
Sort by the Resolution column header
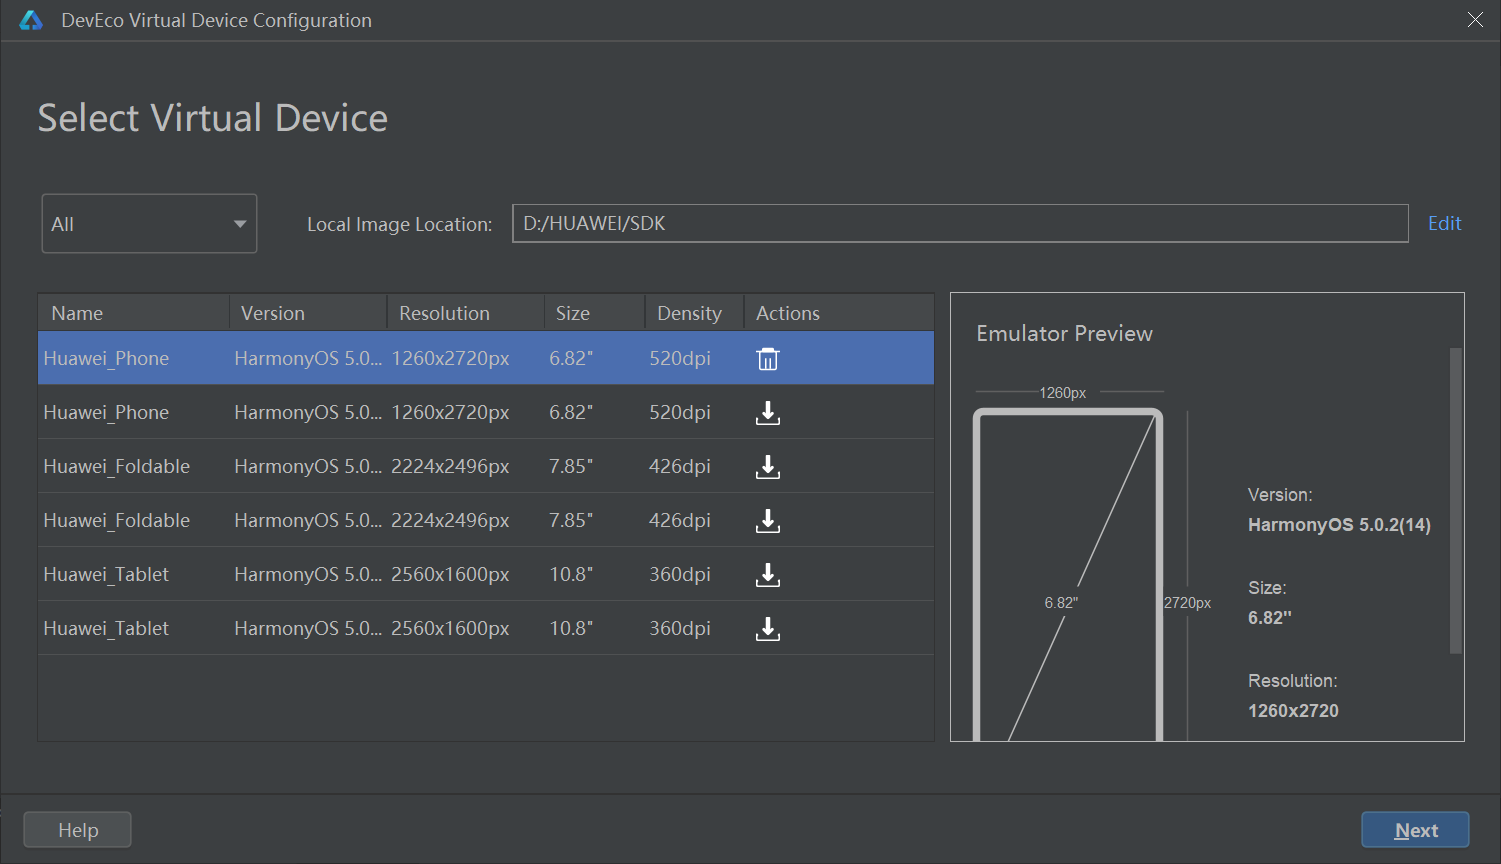coord(466,313)
